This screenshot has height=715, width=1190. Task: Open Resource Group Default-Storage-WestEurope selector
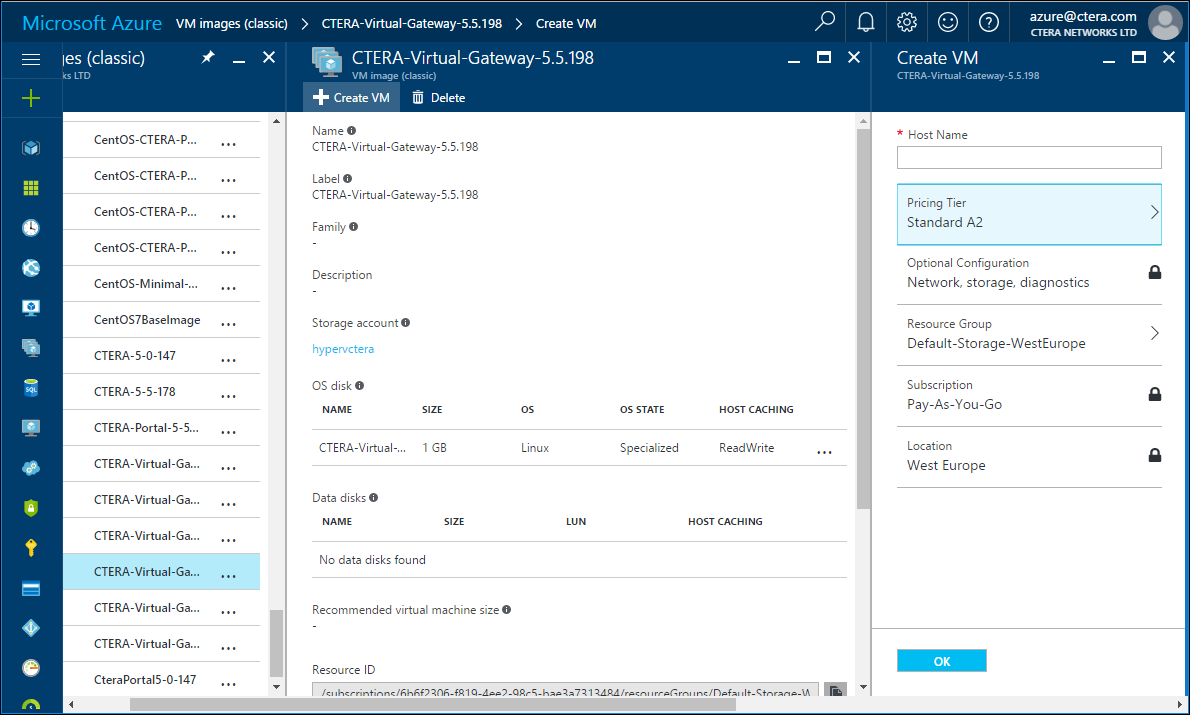pos(1029,334)
